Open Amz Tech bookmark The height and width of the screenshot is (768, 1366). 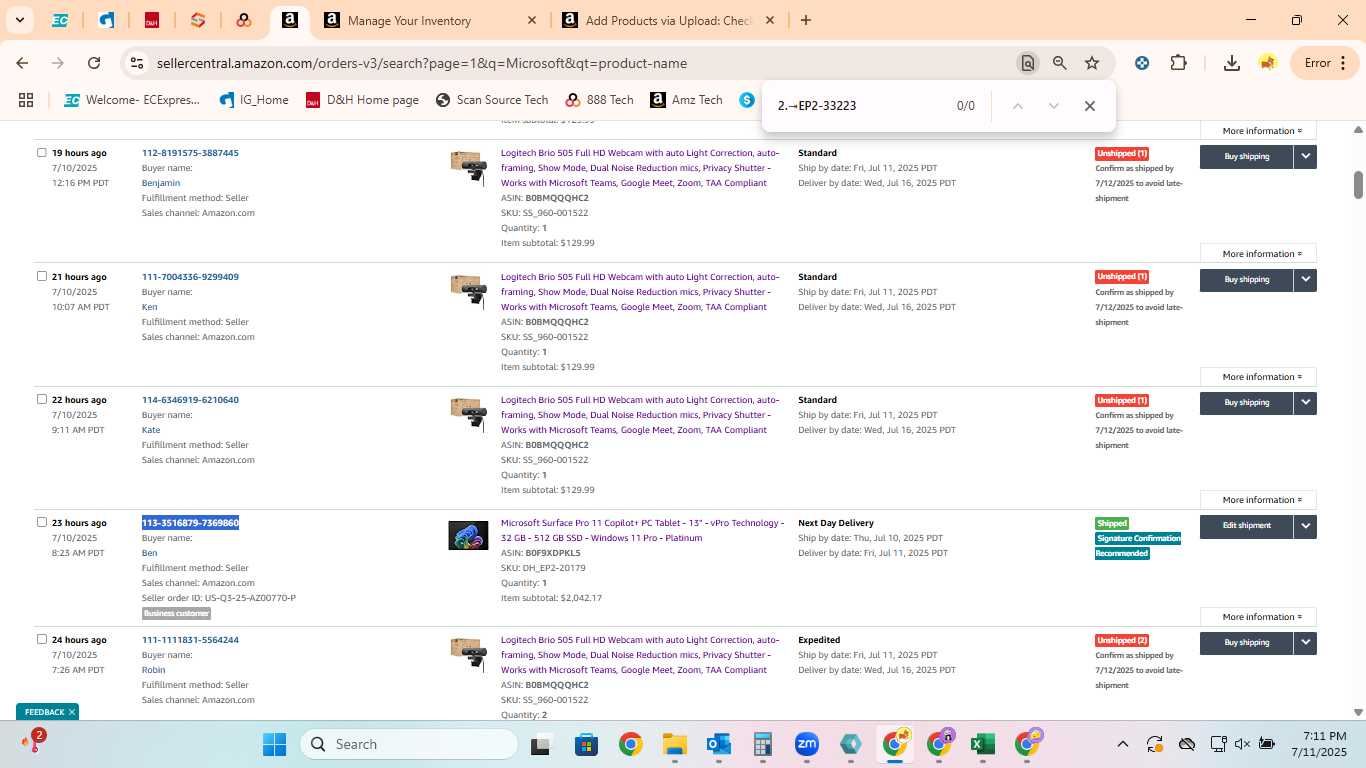tap(686, 100)
